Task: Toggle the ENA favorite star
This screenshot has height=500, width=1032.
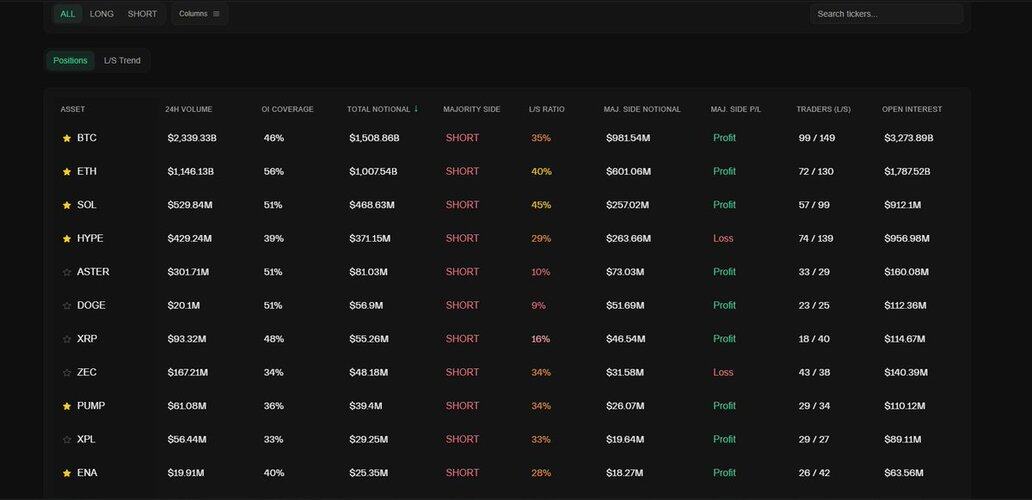Action: coord(67,473)
